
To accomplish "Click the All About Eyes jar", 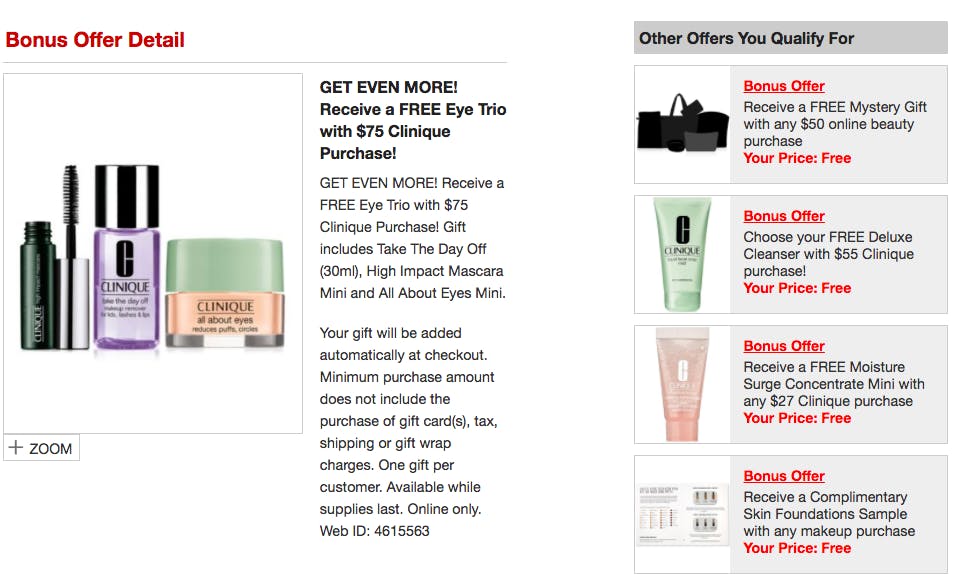I will pos(225,294).
